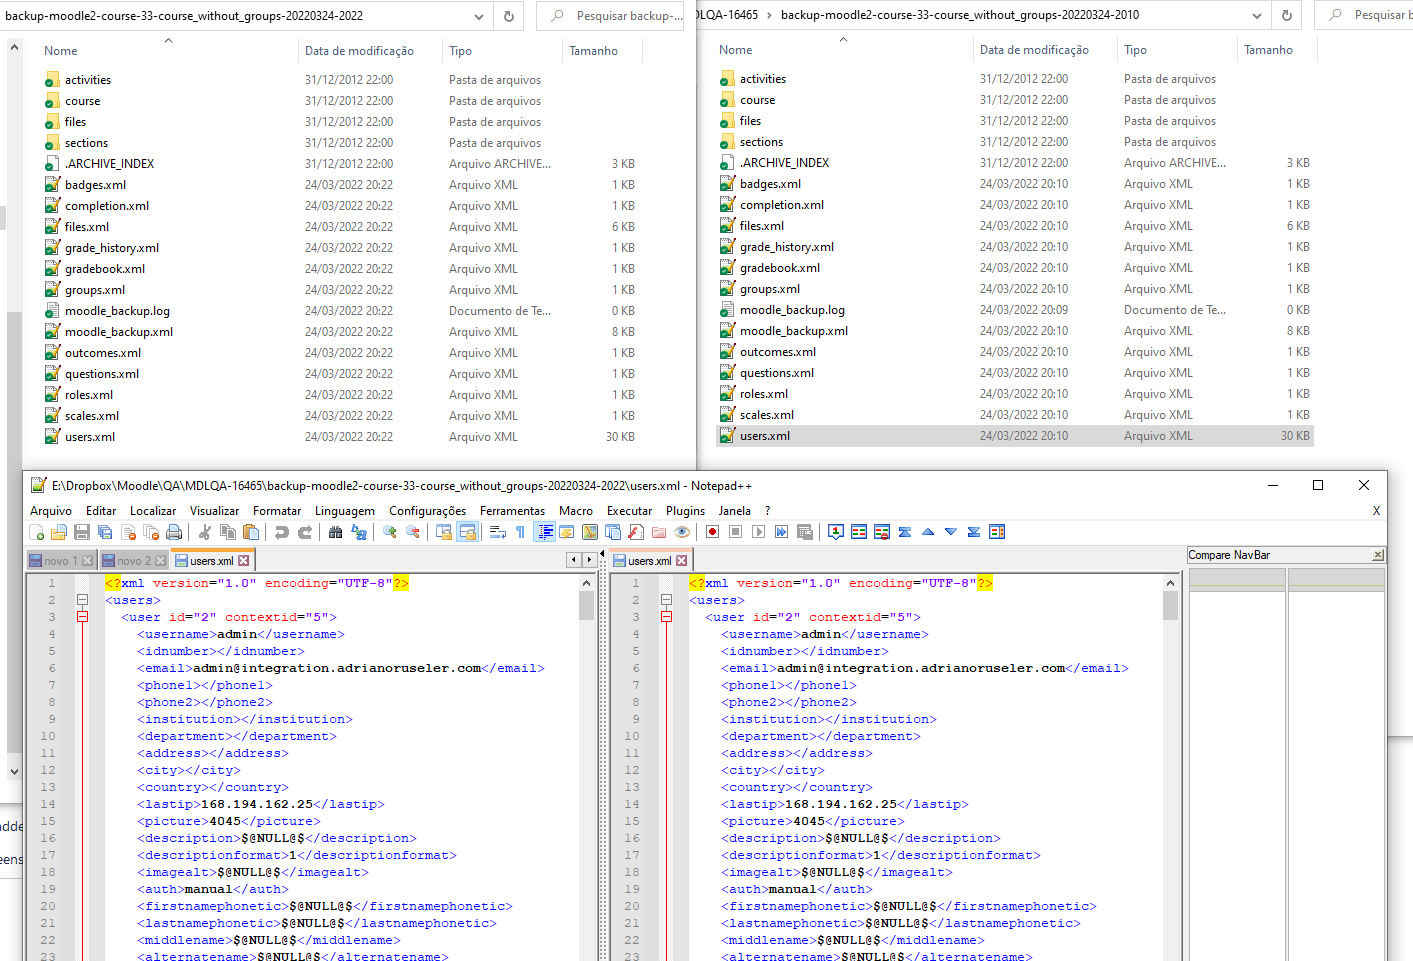Click left tab-scroll arrow in left pane

pyautogui.click(x=574, y=560)
